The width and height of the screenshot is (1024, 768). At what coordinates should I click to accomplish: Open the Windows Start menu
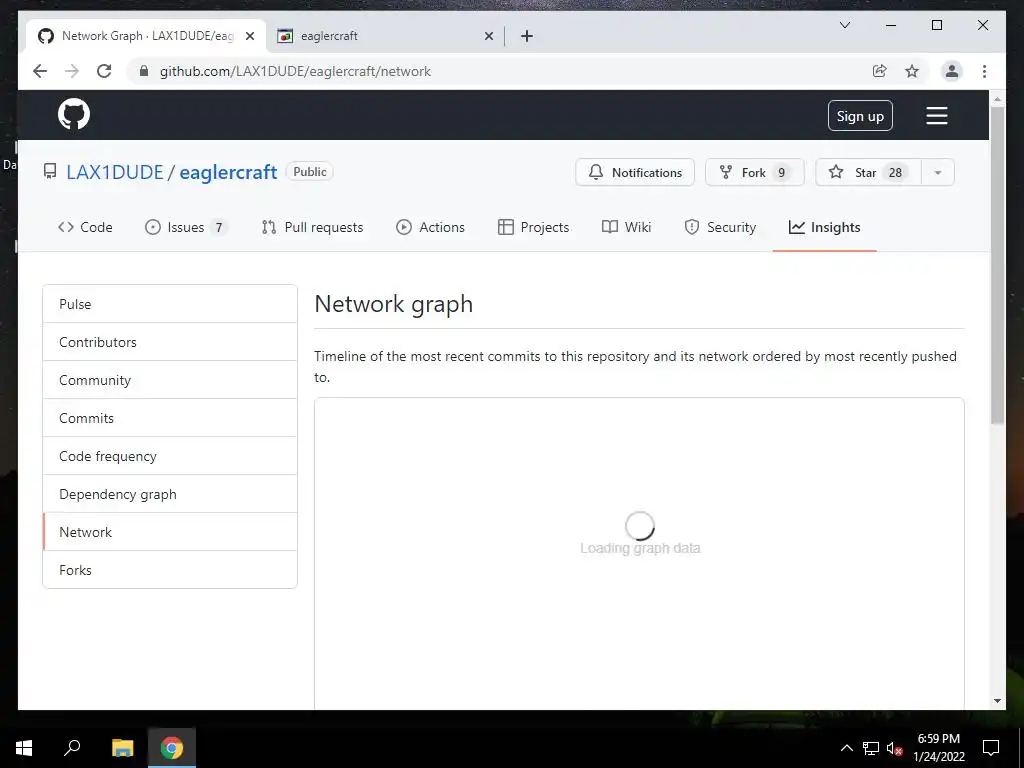click(24, 748)
